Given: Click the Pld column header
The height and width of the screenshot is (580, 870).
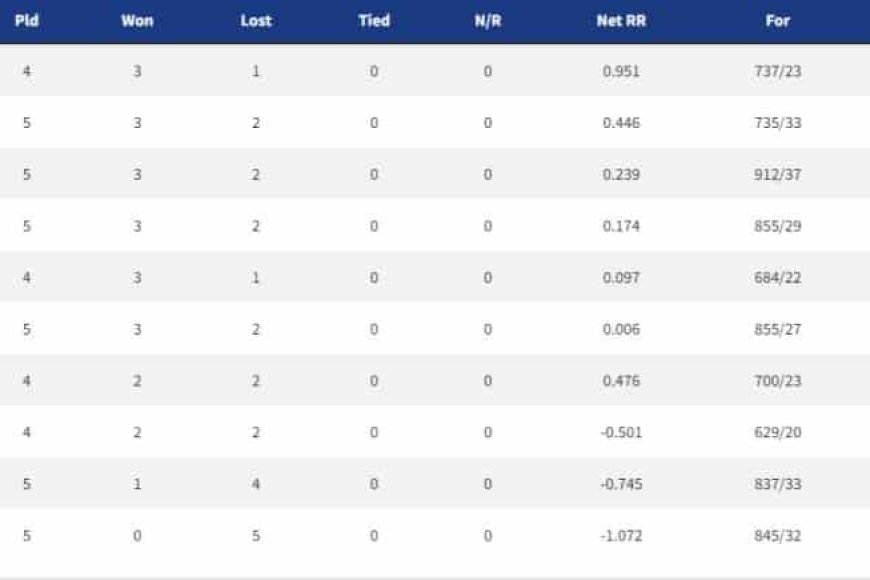Looking at the screenshot, I should (27, 21).
